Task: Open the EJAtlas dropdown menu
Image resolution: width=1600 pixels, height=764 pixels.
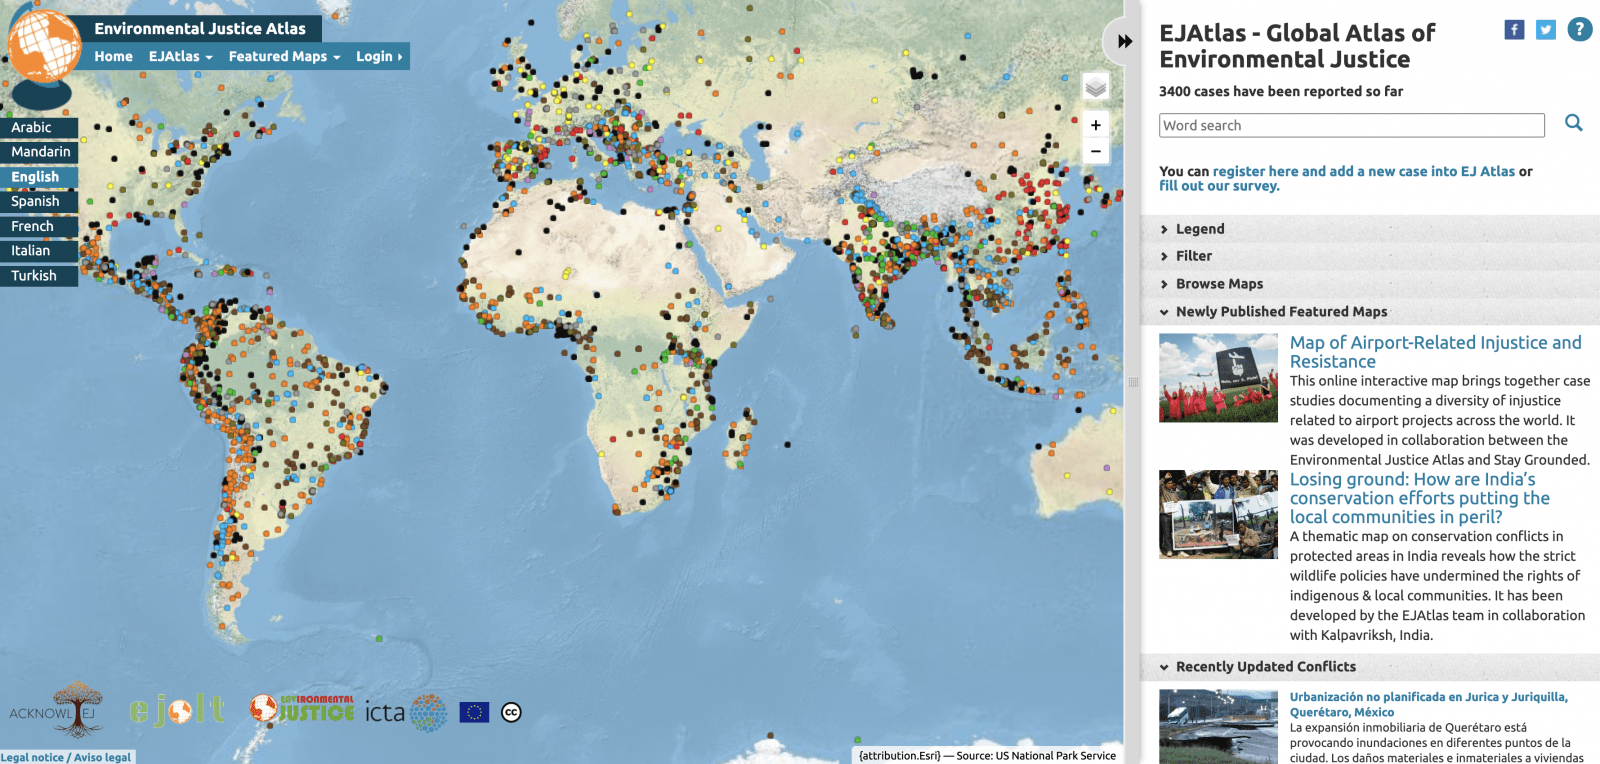Action: pyautogui.click(x=180, y=56)
